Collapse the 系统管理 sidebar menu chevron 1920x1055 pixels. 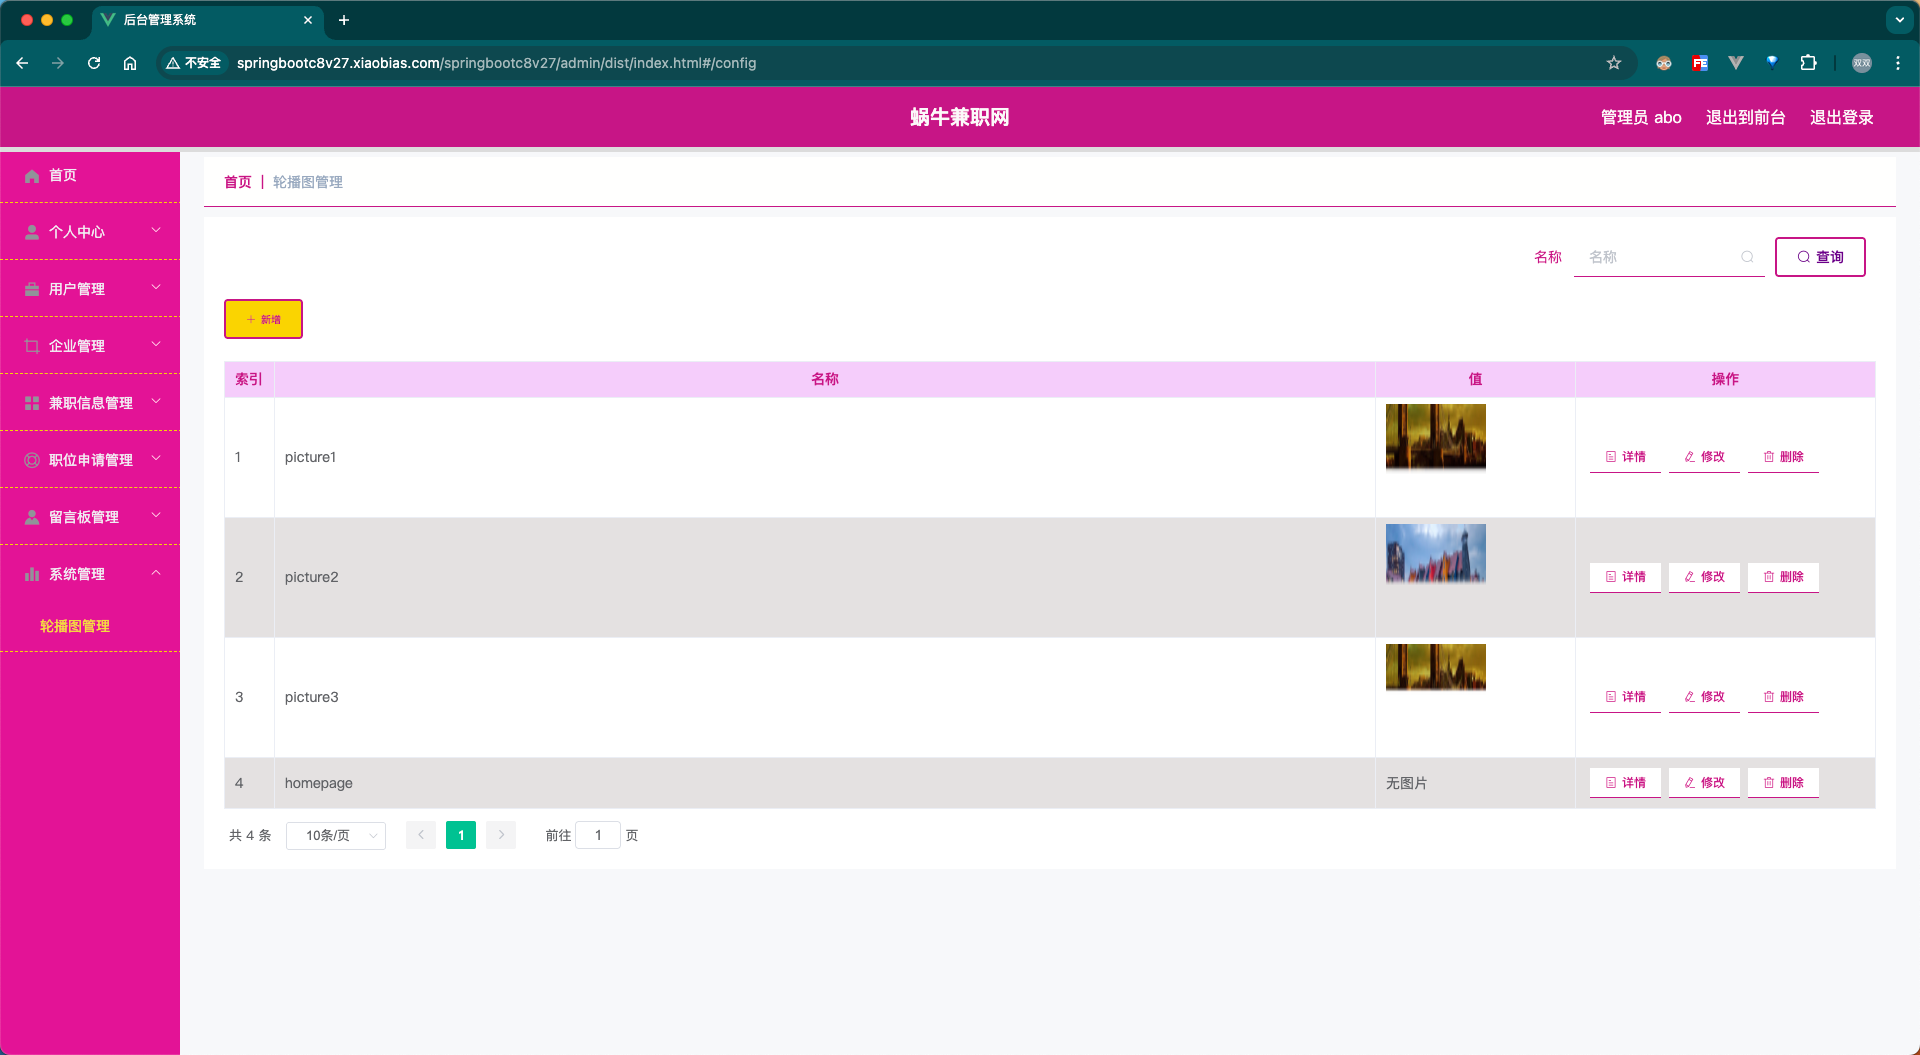click(156, 573)
